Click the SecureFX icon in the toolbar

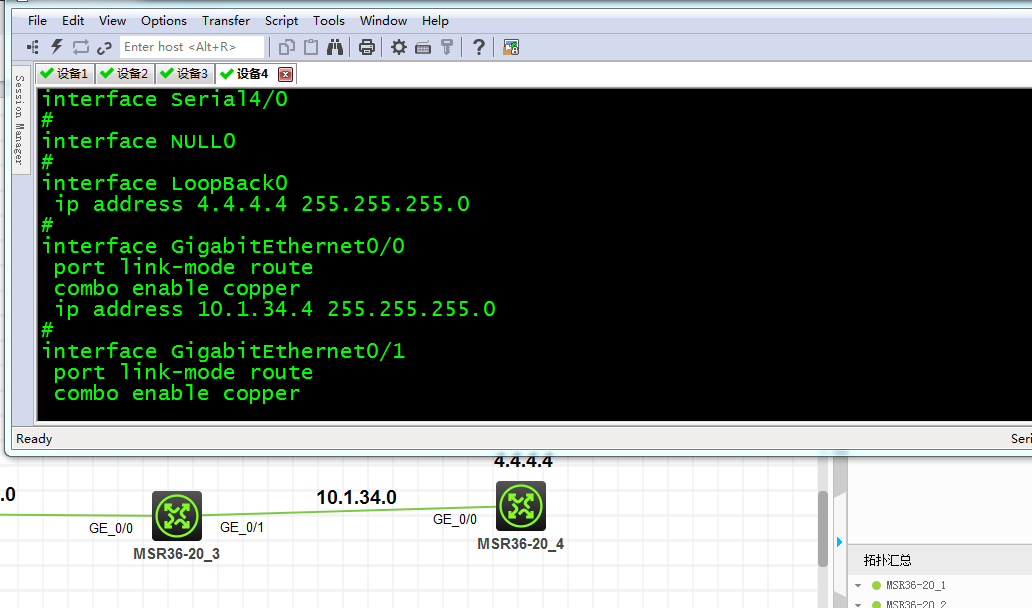pyautogui.click(x=511, y=47)
